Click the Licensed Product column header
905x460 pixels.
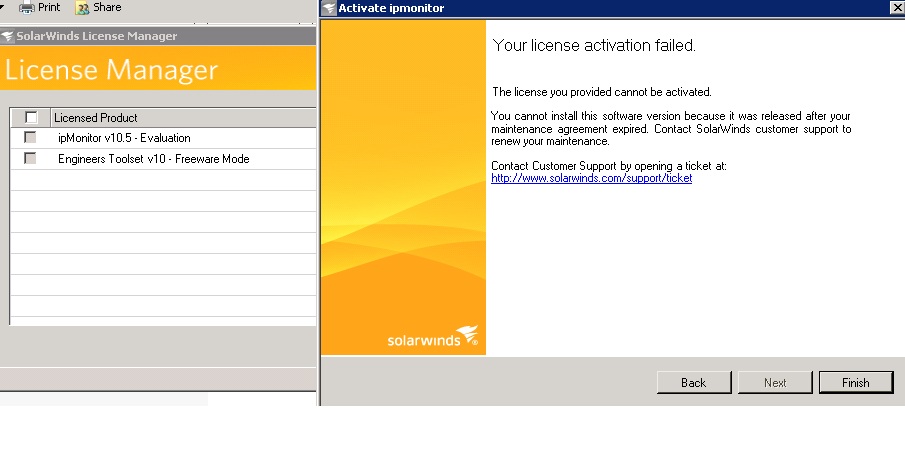pyautogui.click(x=184, y=118)
